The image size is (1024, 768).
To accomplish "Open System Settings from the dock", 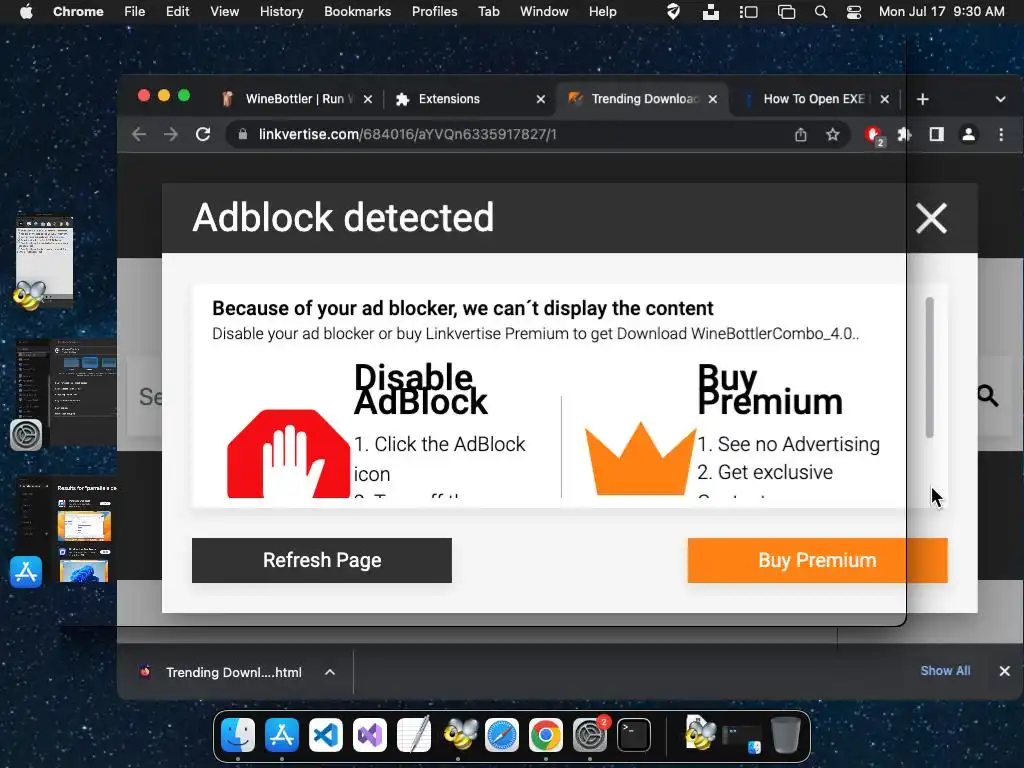I will (590, 735).
